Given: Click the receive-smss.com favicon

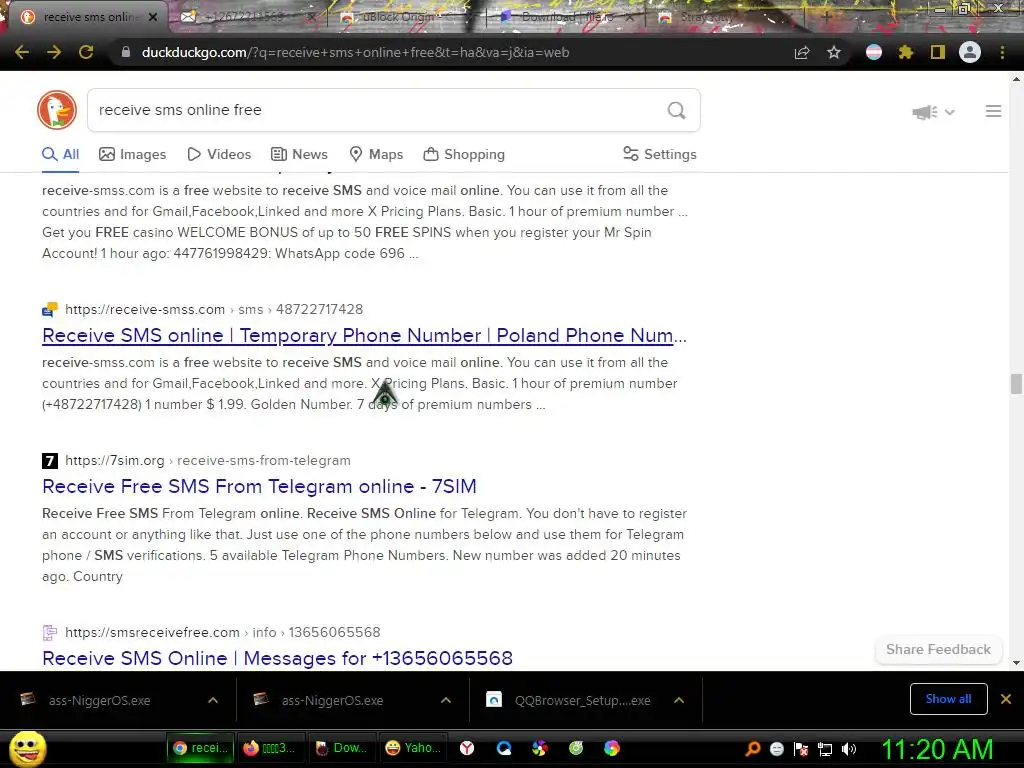Looking at the screenshot, I should pos(50,310).
